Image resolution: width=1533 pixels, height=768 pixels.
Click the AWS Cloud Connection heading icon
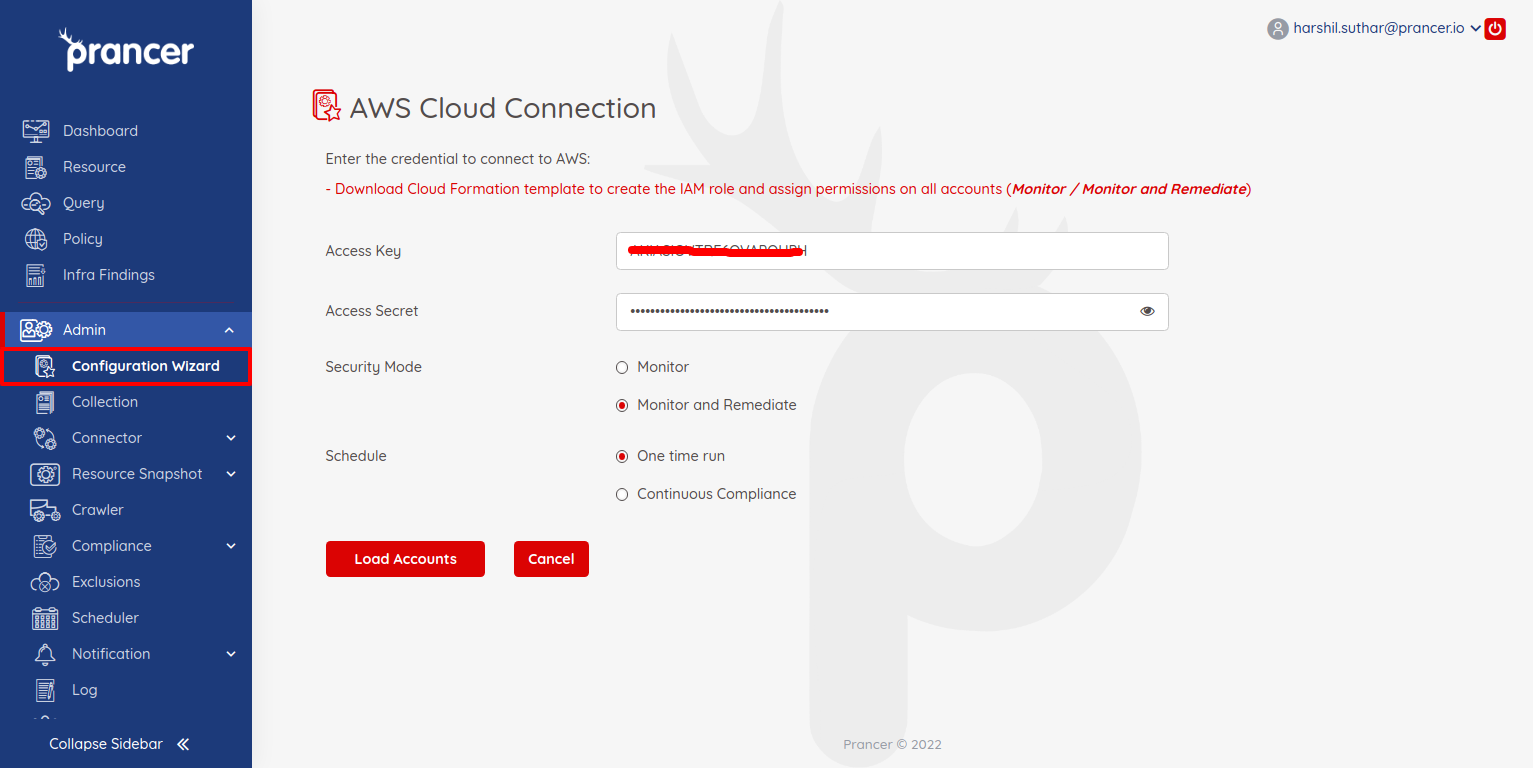[x=327, y=106]
